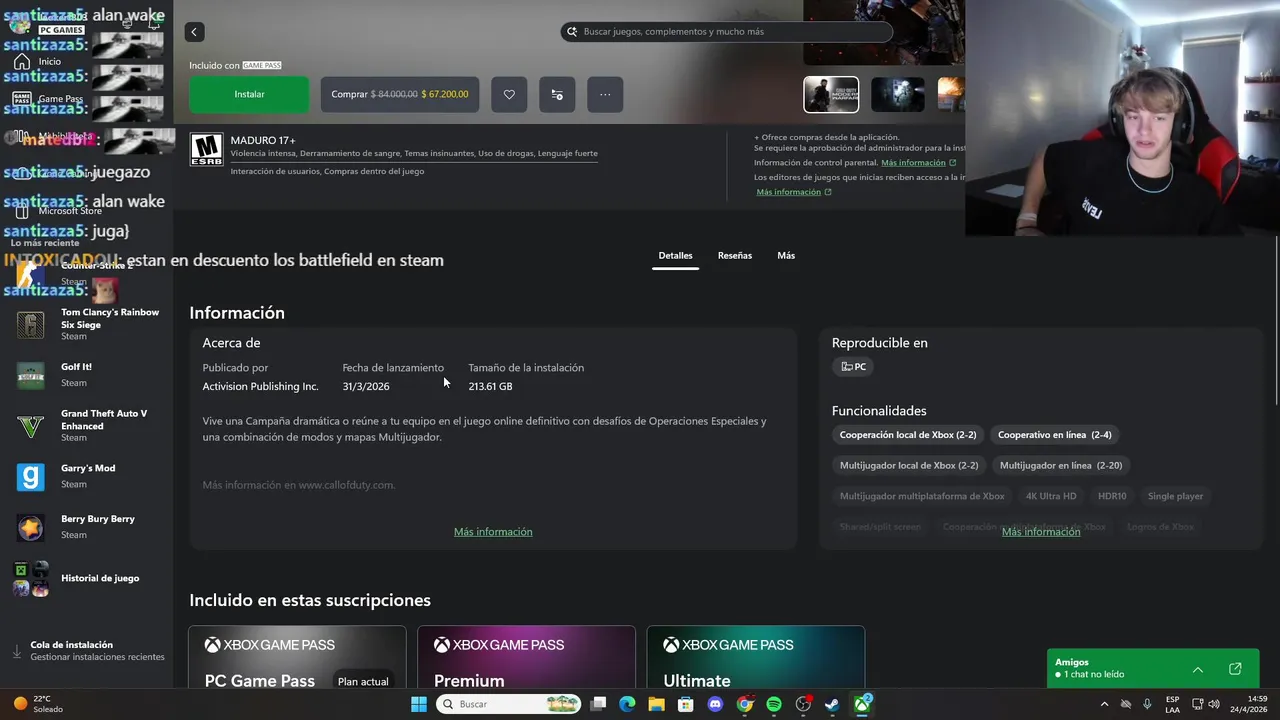Open Discord from taskbar

point(715,704)
